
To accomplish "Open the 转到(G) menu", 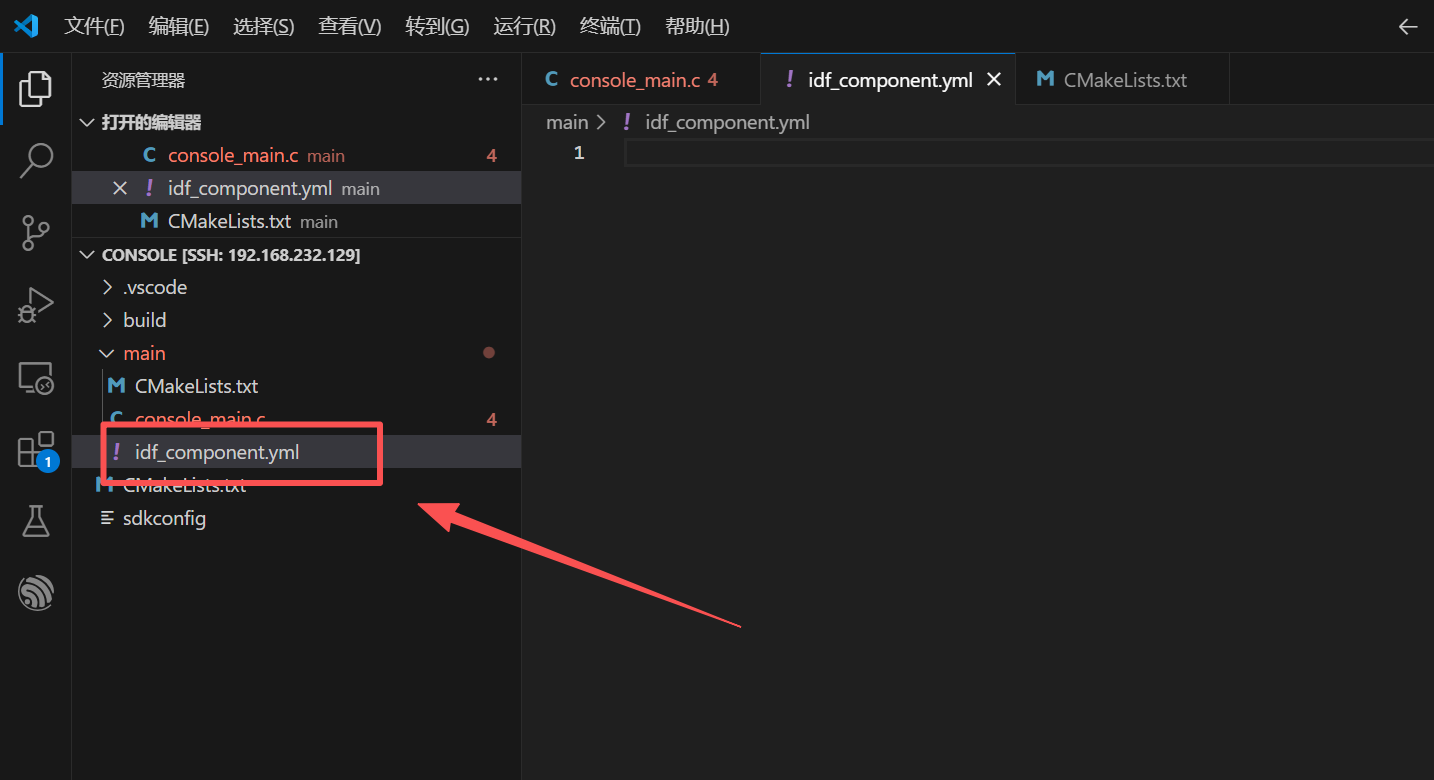I will point(437,27).
